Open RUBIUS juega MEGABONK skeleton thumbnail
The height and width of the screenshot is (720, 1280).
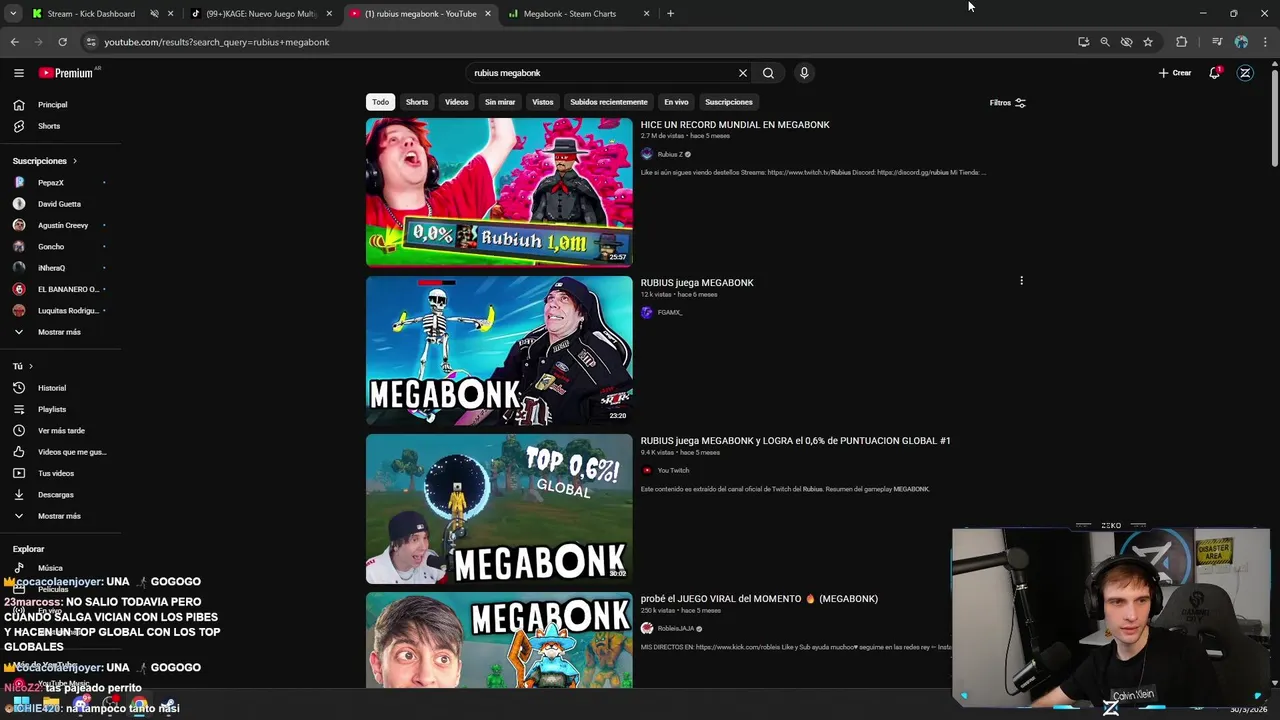coord(499,351)
